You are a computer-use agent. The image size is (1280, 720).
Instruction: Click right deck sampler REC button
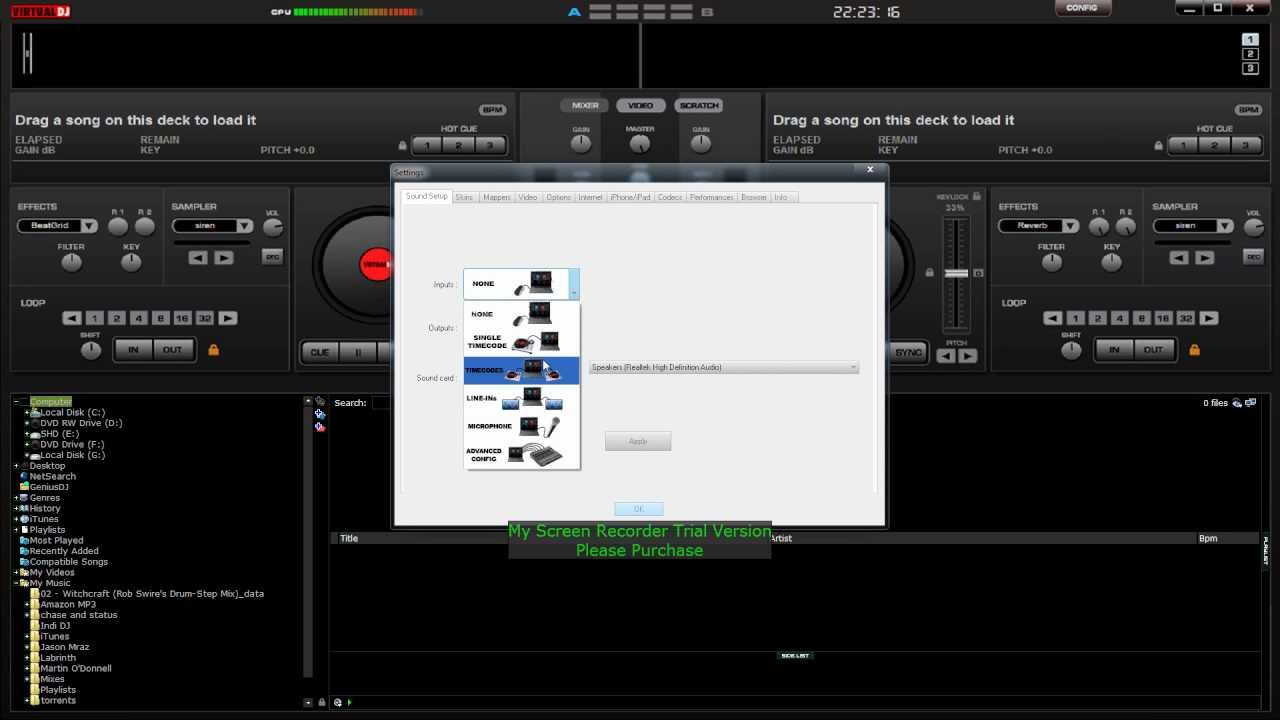(x=1253, y=257)
